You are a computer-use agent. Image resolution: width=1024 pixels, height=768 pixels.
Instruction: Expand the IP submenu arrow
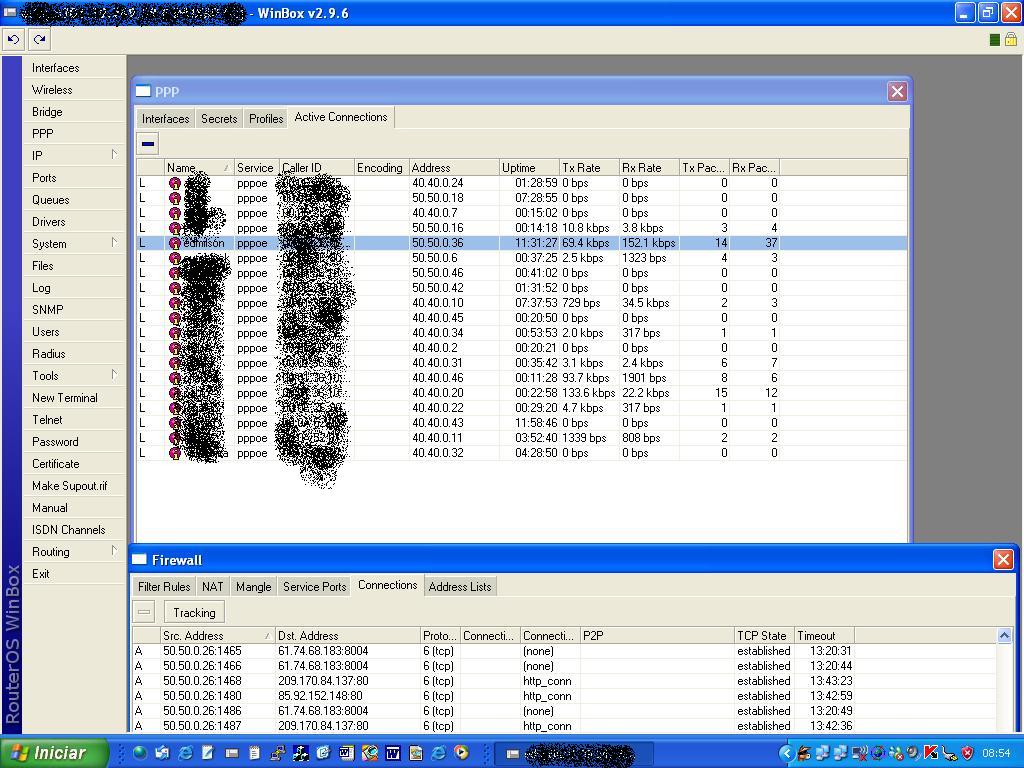tap(114, 154)
